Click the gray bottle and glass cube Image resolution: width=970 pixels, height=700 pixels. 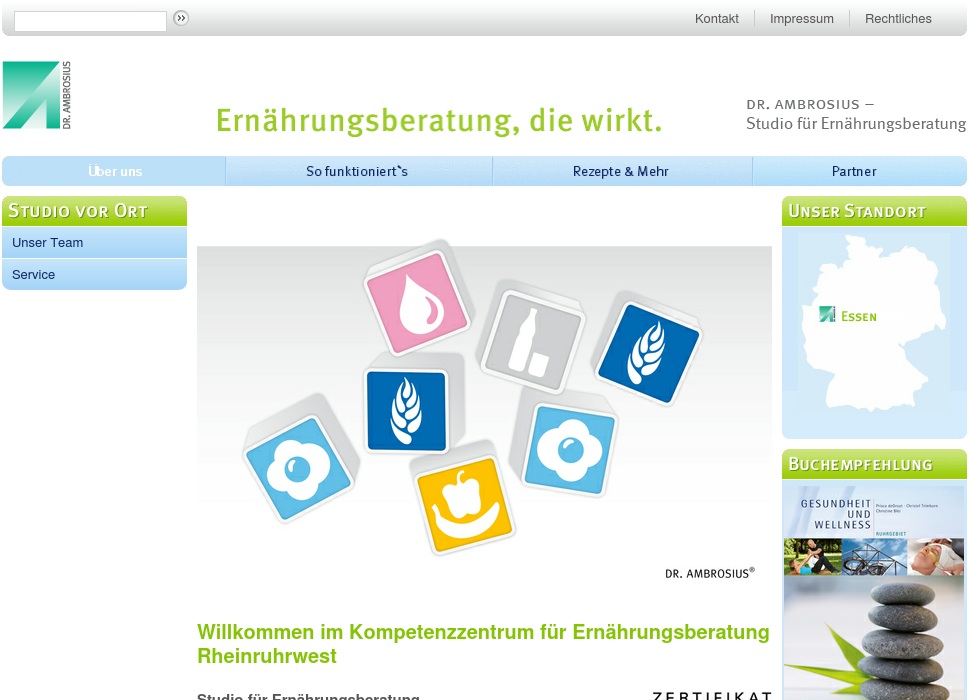[530, 342]
